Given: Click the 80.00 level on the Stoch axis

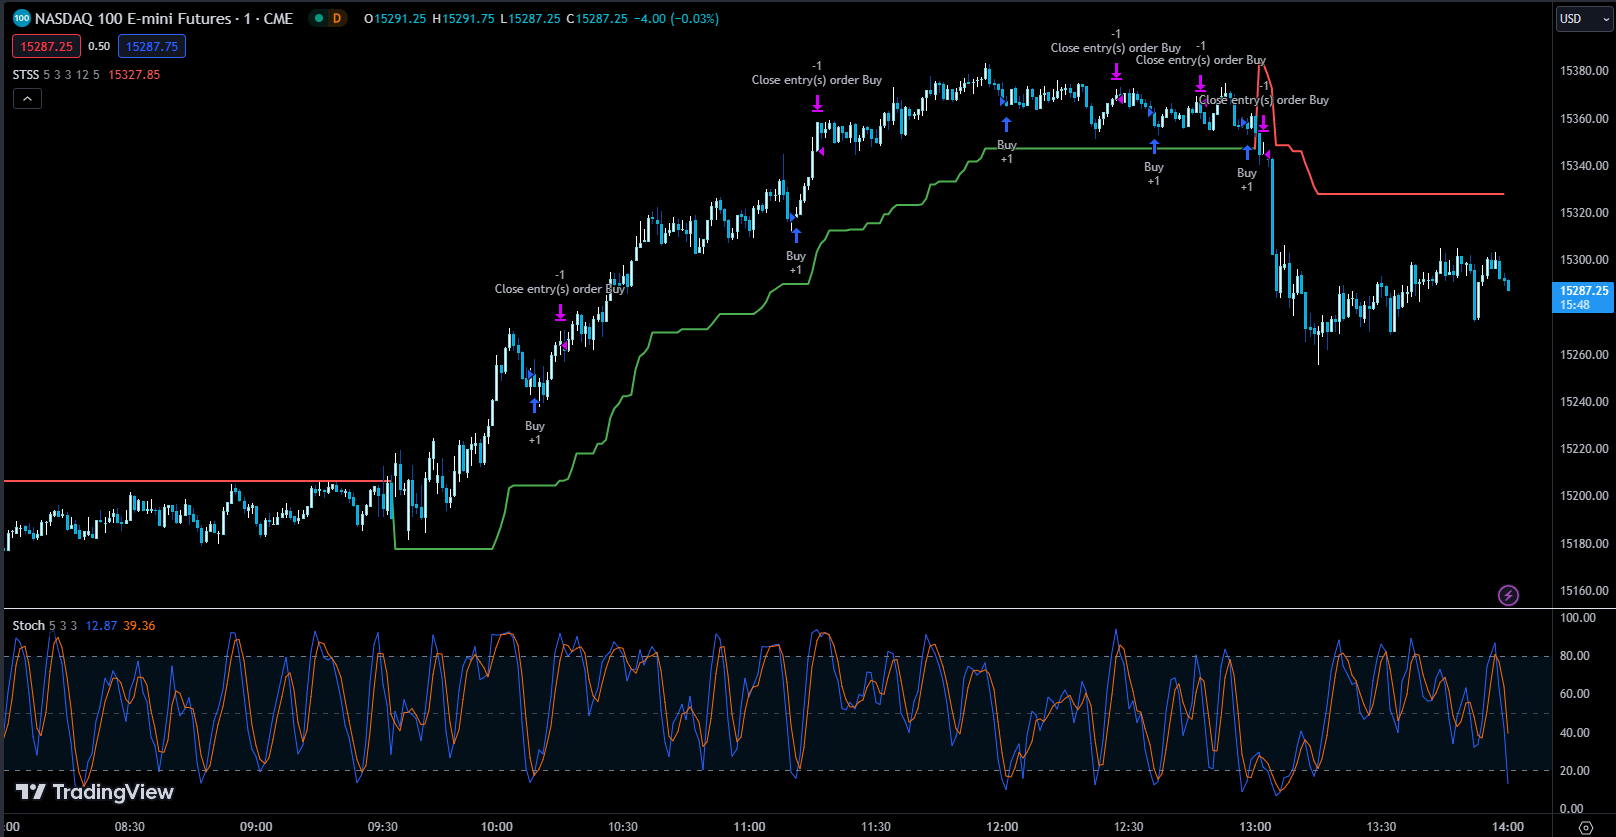Looking at the screenshot, I should (x=1575, y=656).
